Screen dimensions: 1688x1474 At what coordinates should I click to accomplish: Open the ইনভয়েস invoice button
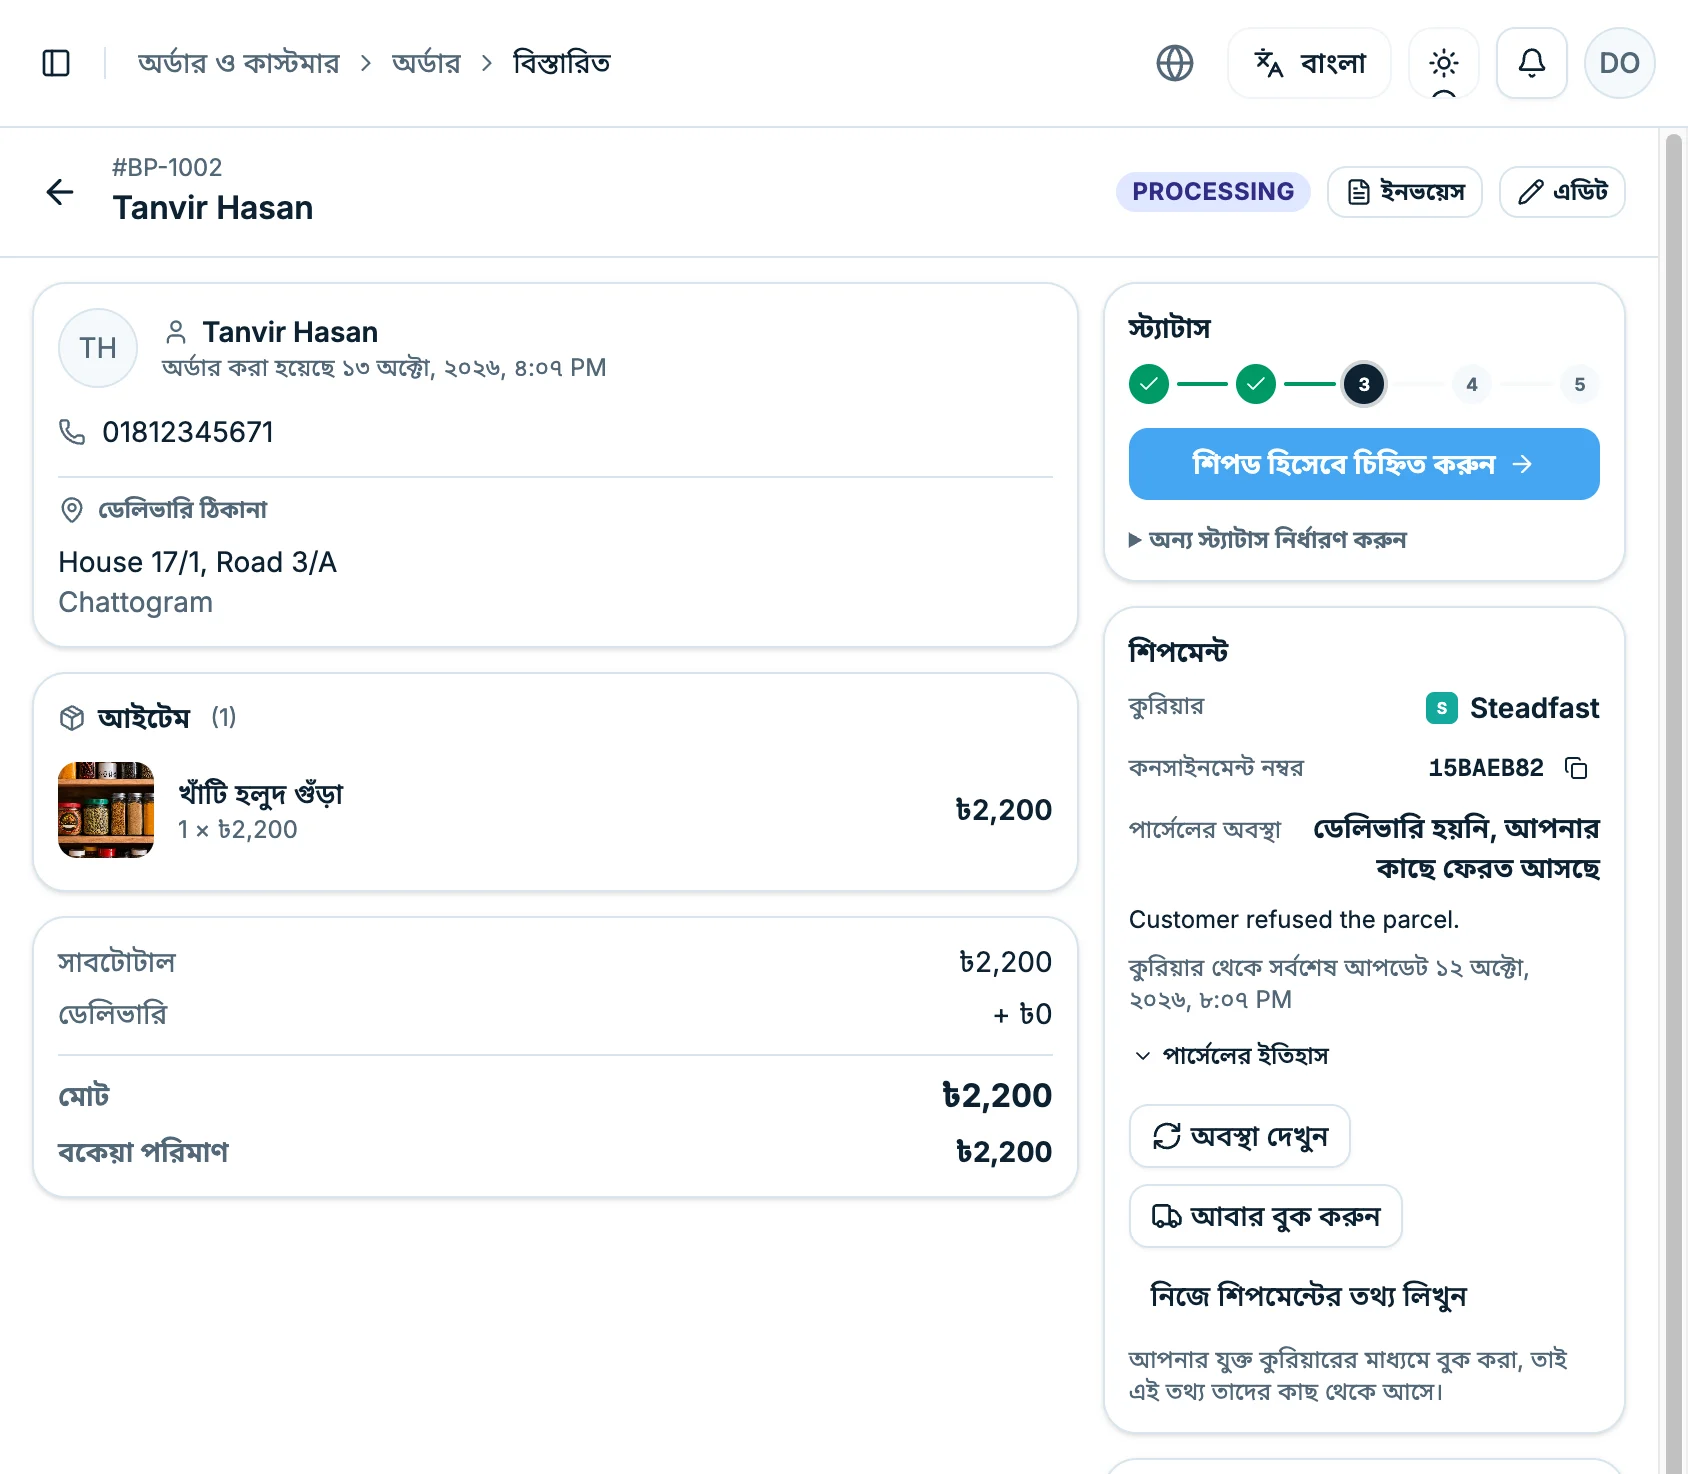coord(1405,192)
